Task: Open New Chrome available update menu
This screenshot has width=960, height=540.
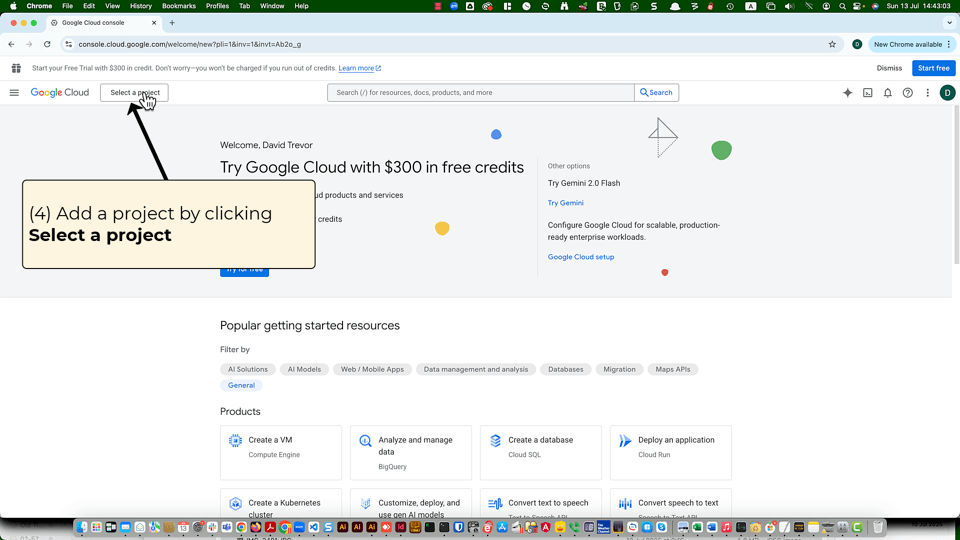Action: tap(912, 44)
